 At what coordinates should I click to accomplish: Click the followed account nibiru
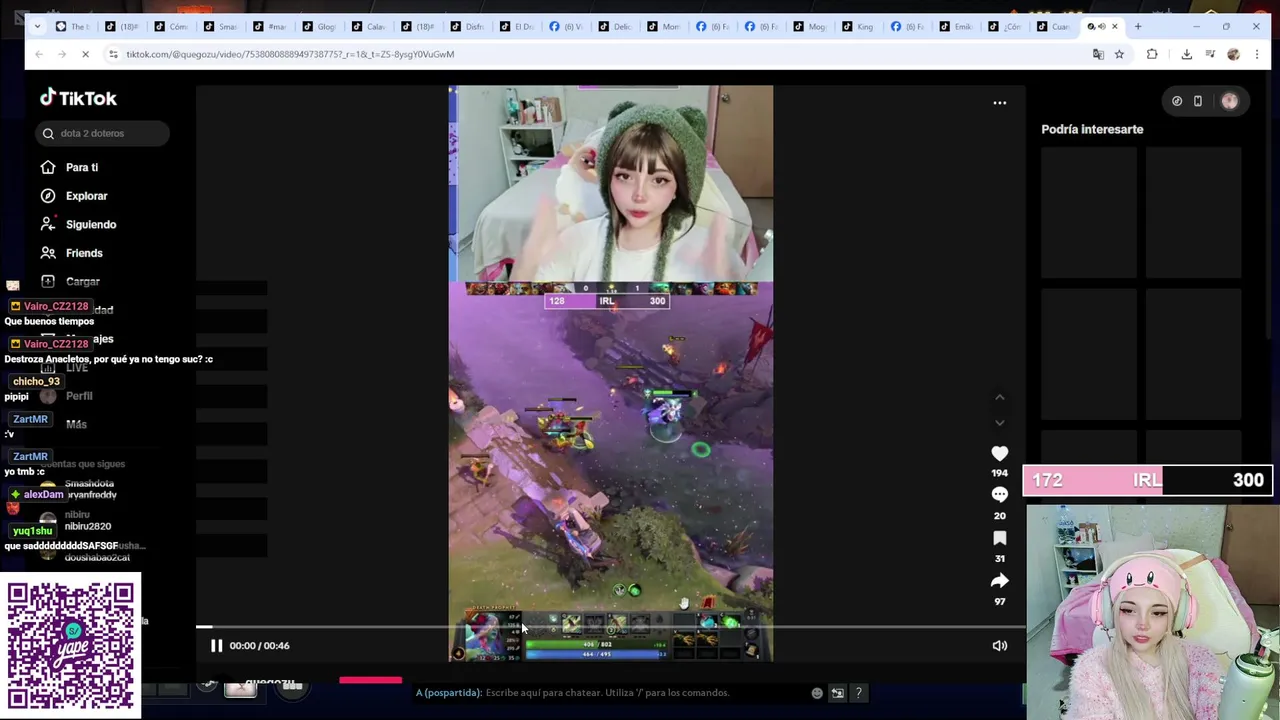click(x=77, y=515)
